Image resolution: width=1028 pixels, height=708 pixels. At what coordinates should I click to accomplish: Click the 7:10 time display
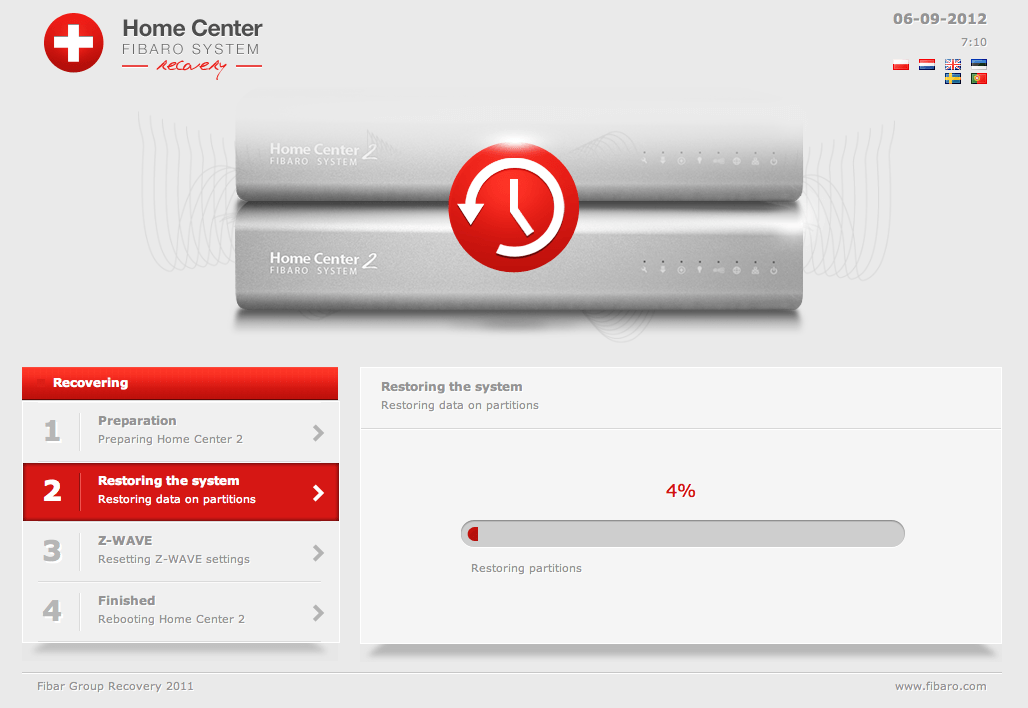[x=974, y=42]
